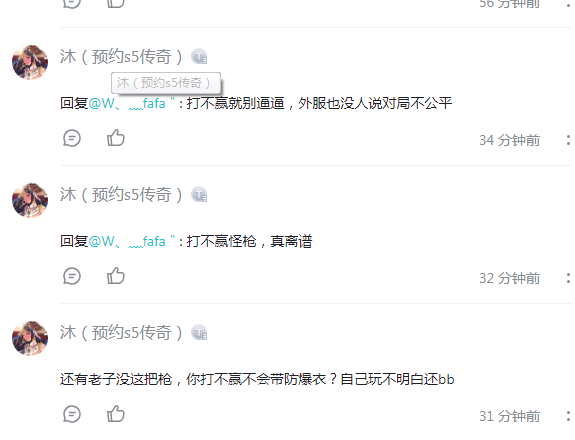
Task: Like the comment posted 31 分钟前
Action: click(x=116, y=414)
